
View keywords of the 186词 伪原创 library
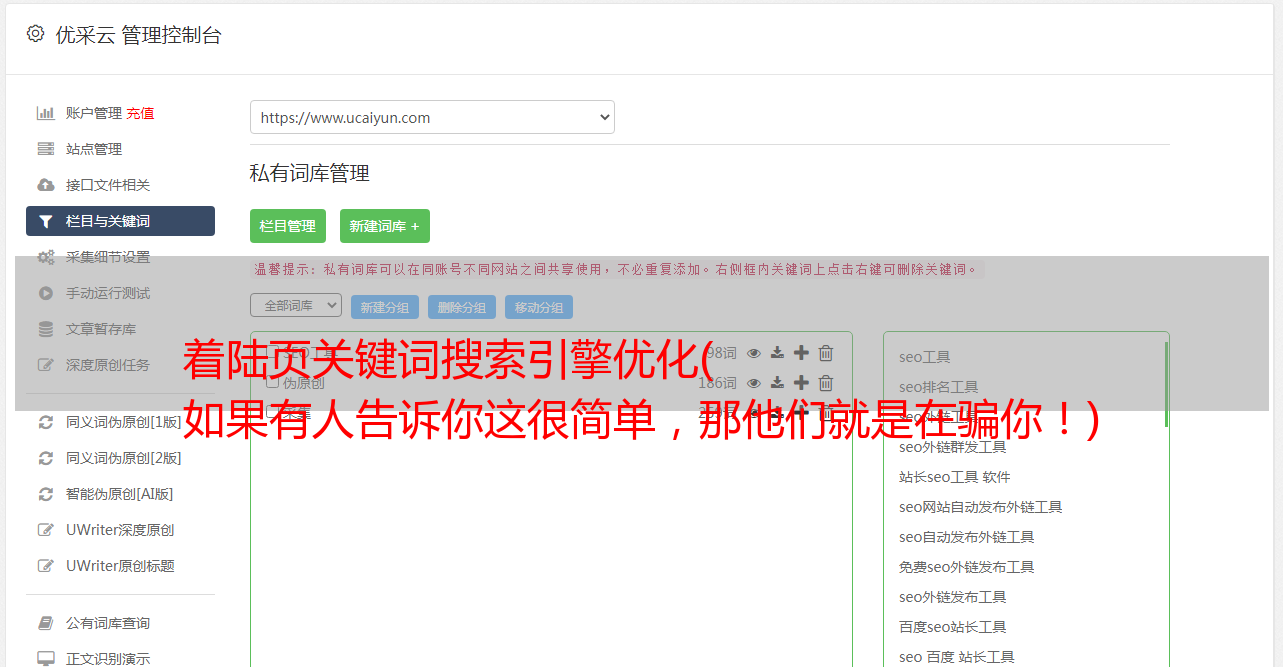754,383
